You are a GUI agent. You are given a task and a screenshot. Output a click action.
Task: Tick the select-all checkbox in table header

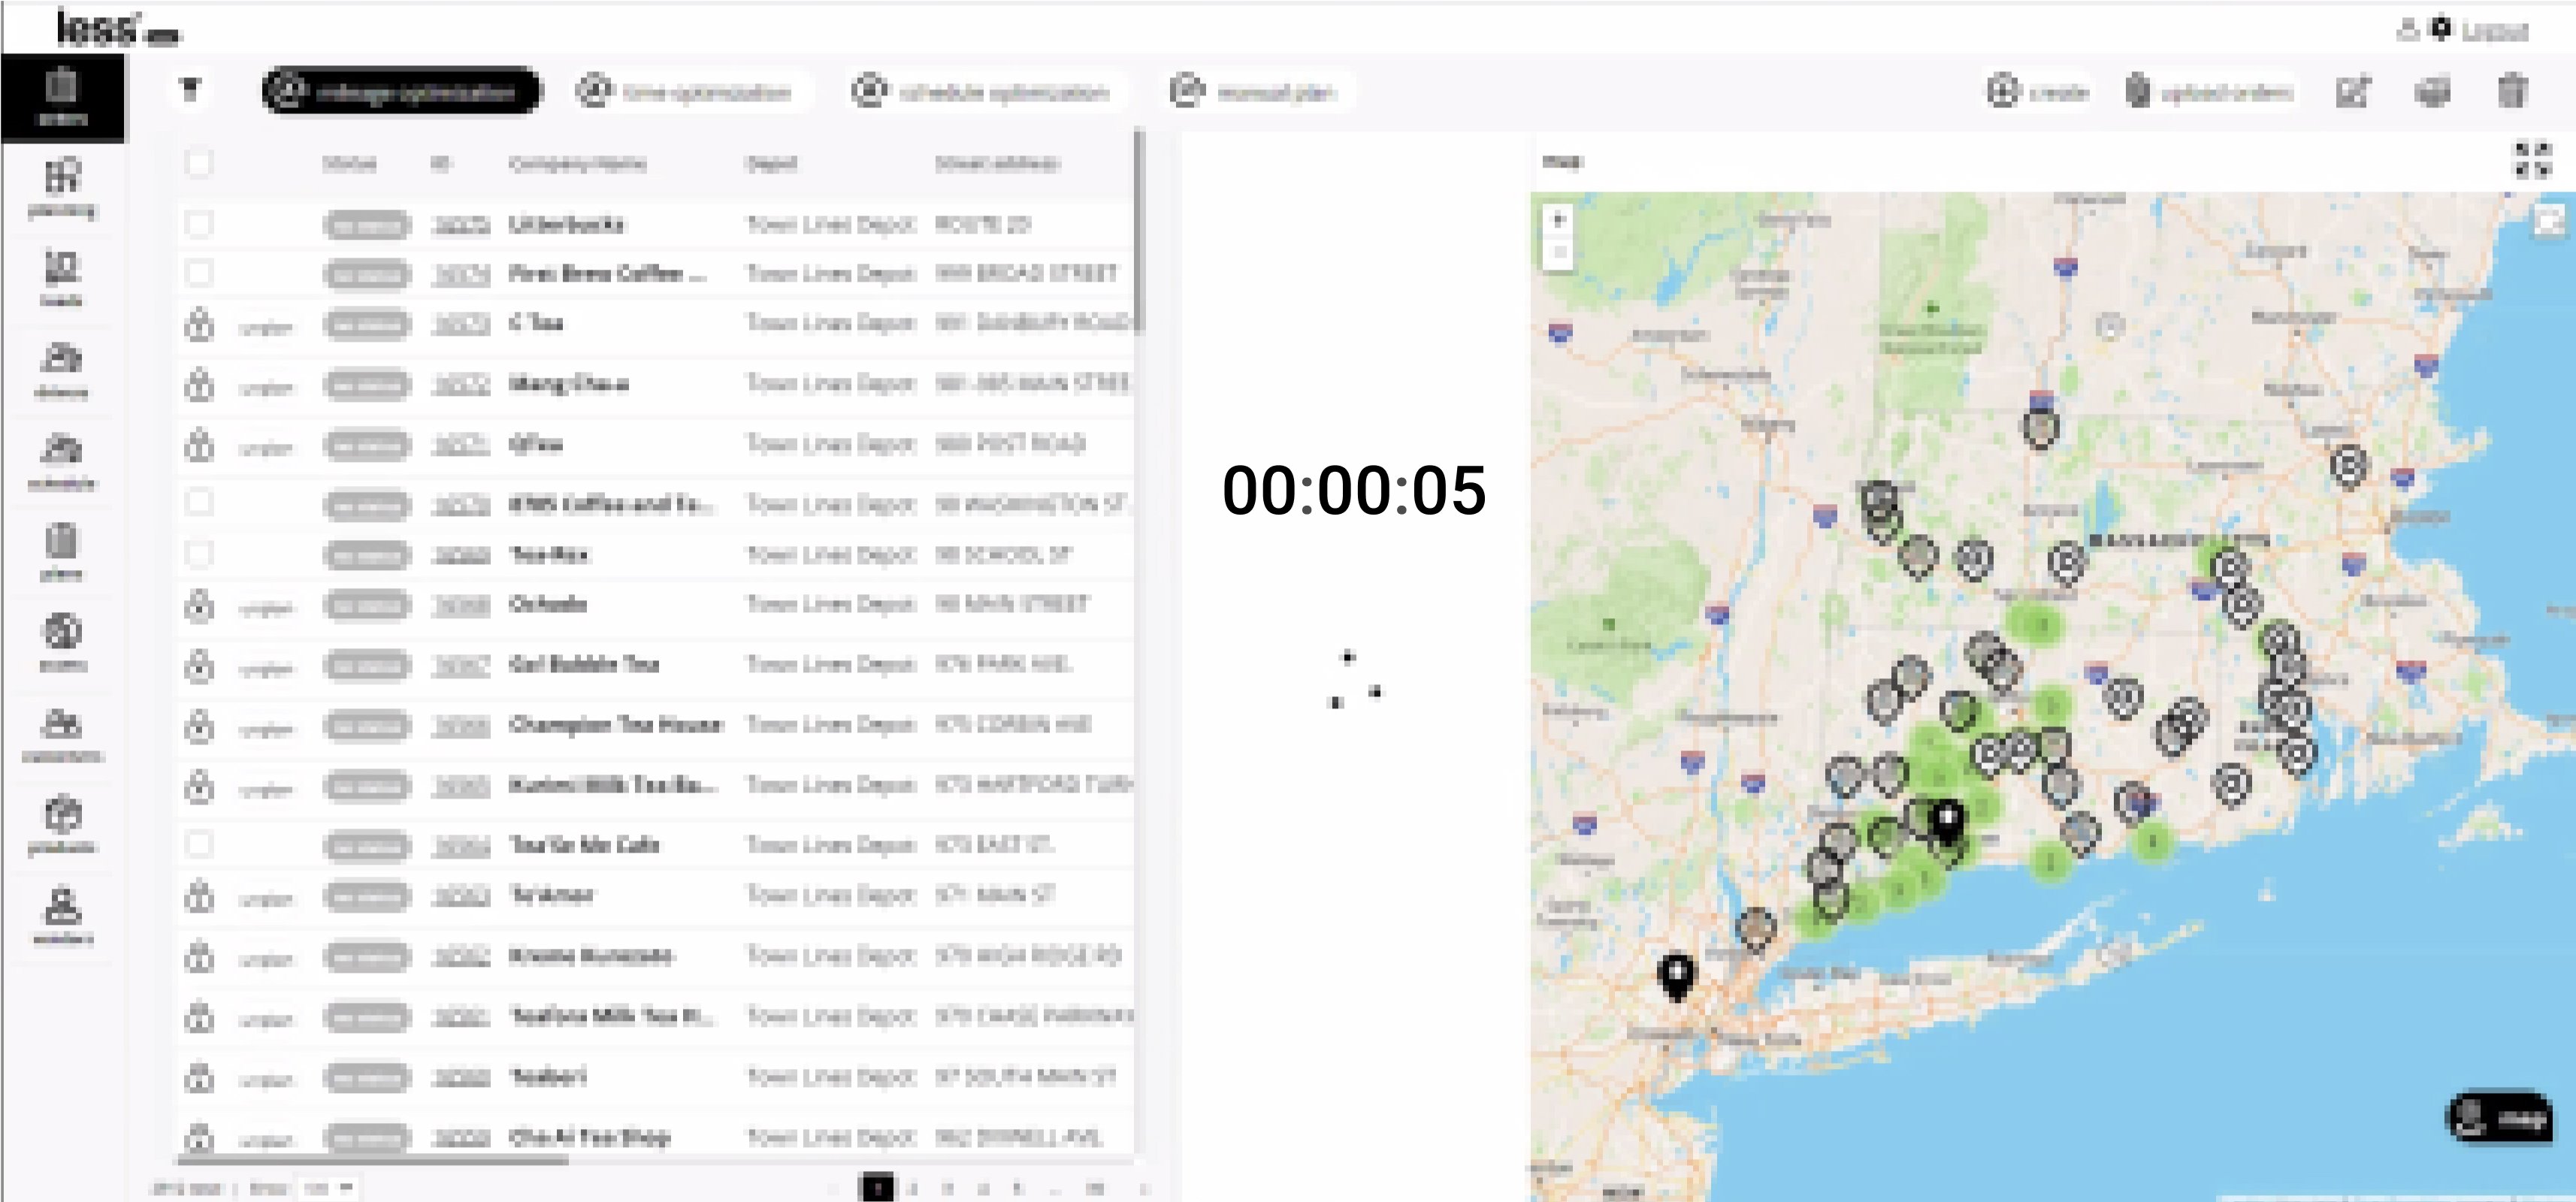pos(199,163)
